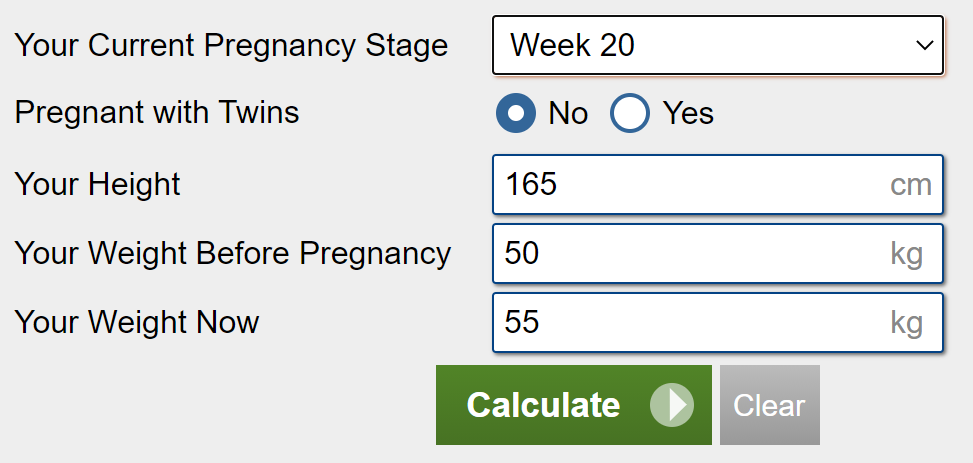Click the Your Current Pregnancy Stage label

coord(231,46)
